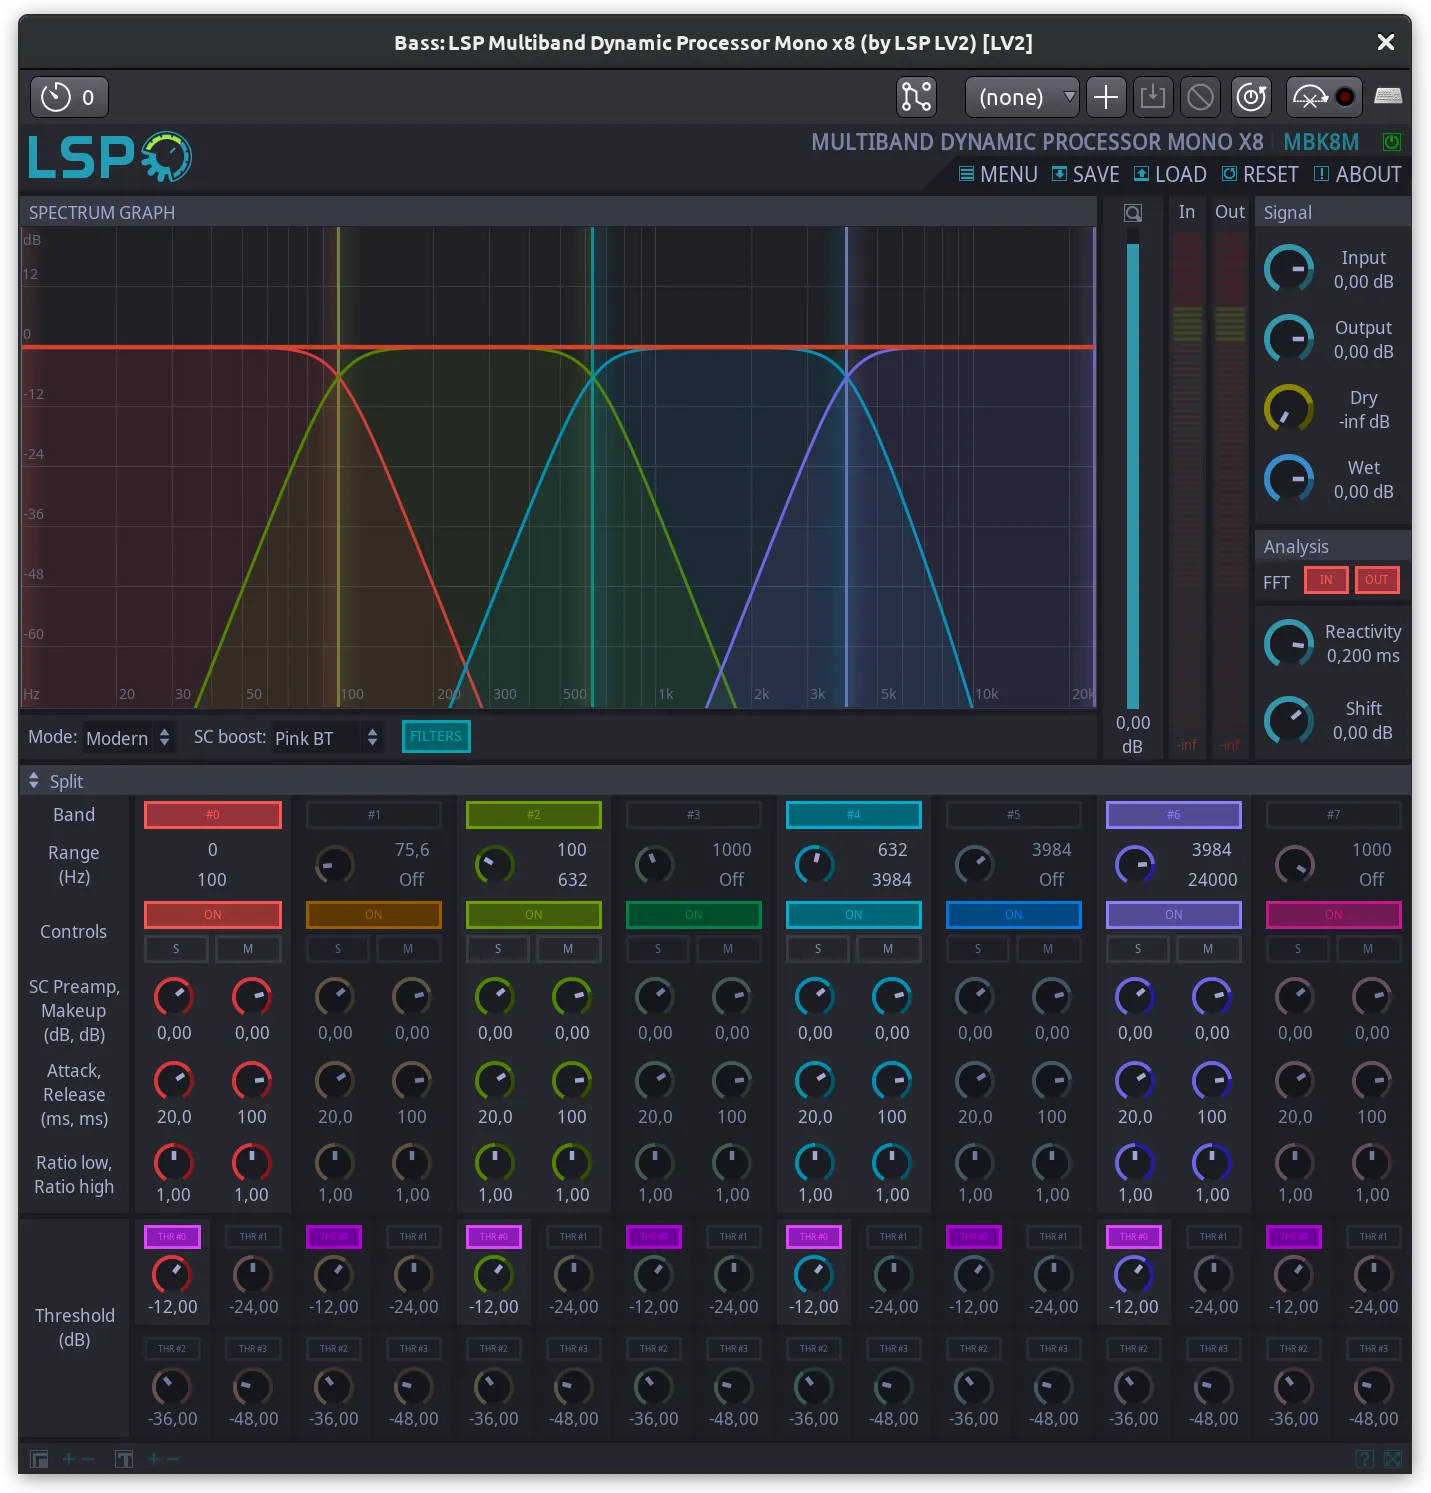The image size is (1431, 1493).
Task: Toggle band #0 ON button
Action: (x=213, y=915)
